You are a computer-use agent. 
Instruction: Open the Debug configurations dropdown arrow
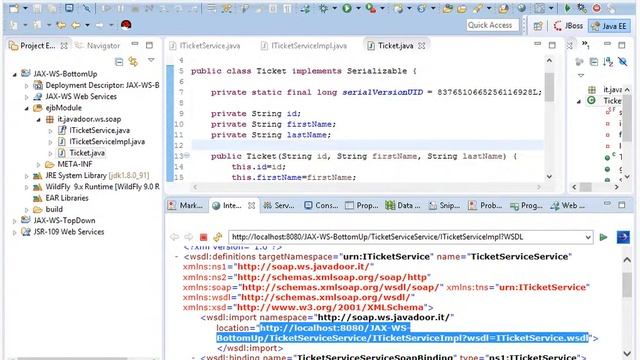click(334, 8)
